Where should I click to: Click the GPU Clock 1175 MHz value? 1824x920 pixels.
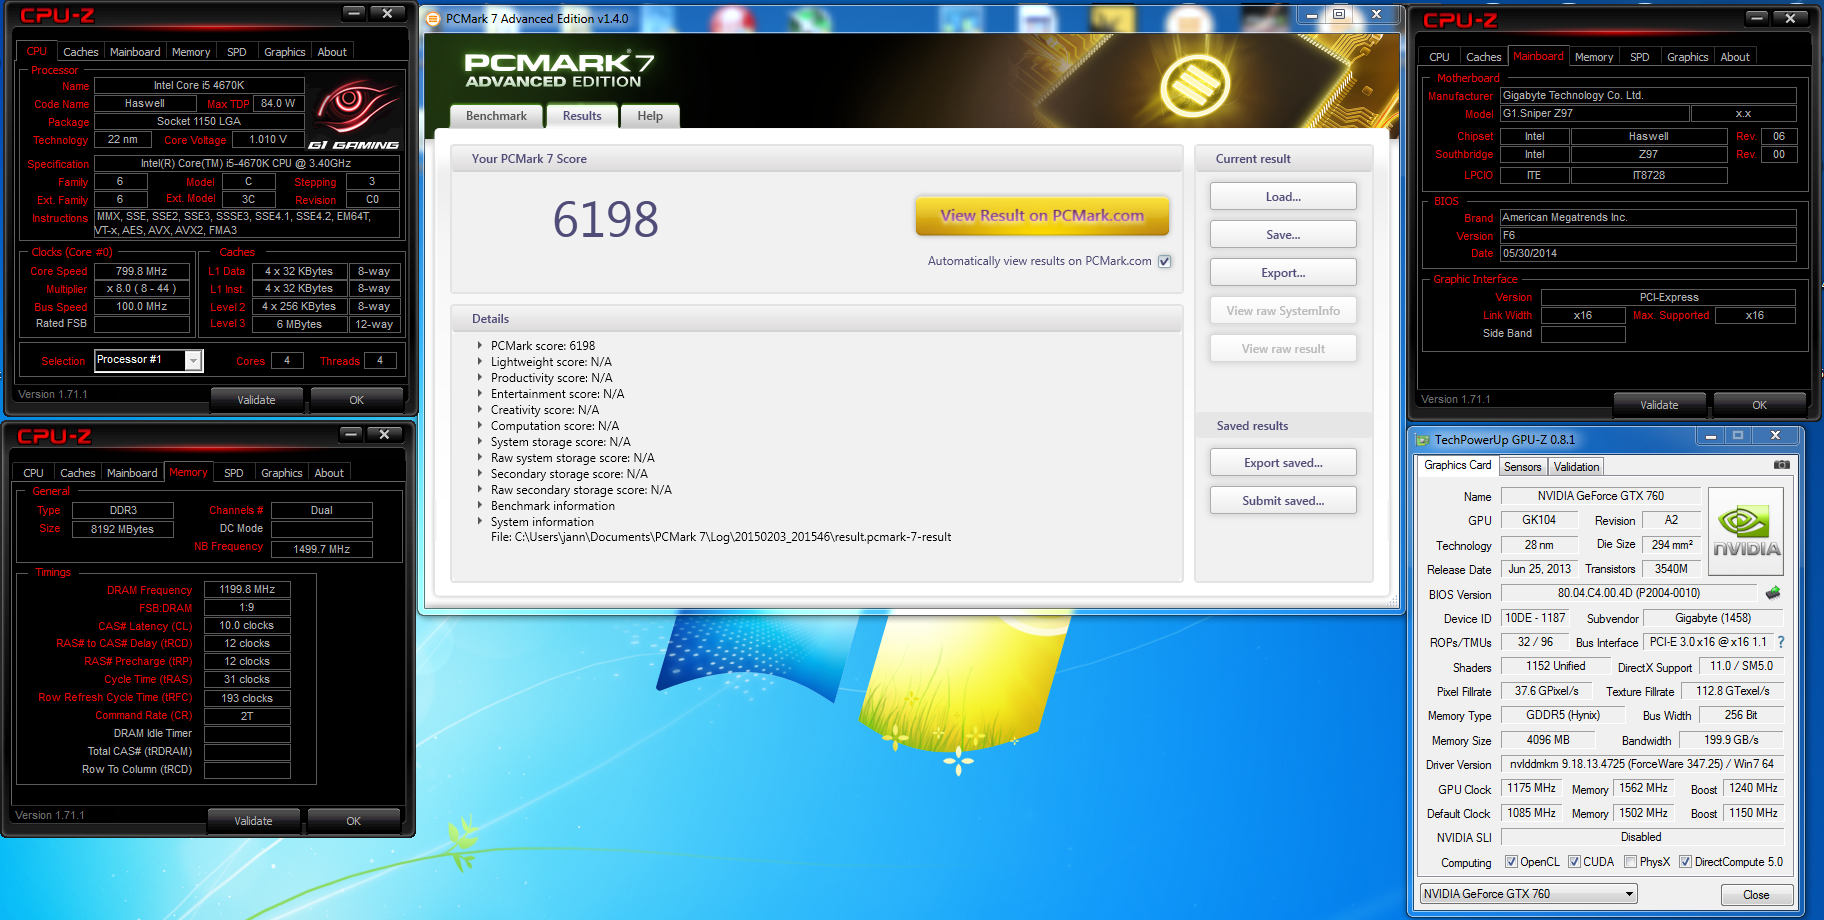tap(1531, 788)
